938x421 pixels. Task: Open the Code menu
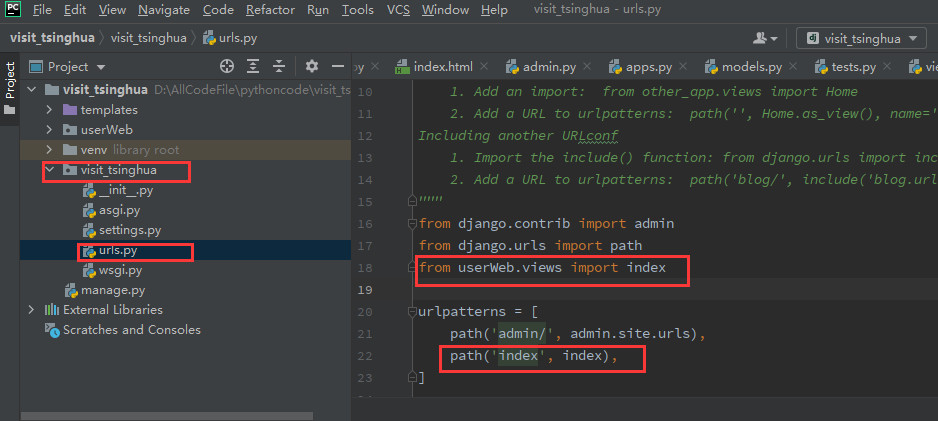(x=218, y=10)
